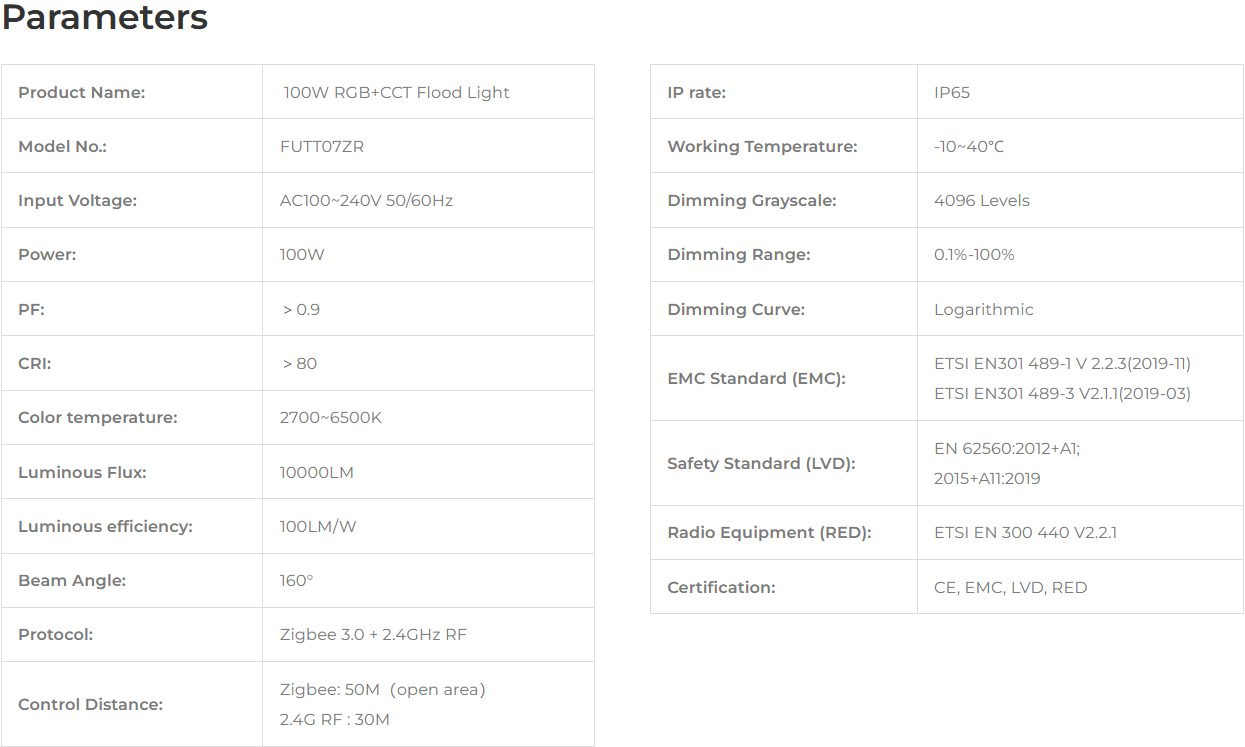The height and width of the screenshot is (747, 1245).
Task: Click the IP65 rating value
Action: pos(952,92)
